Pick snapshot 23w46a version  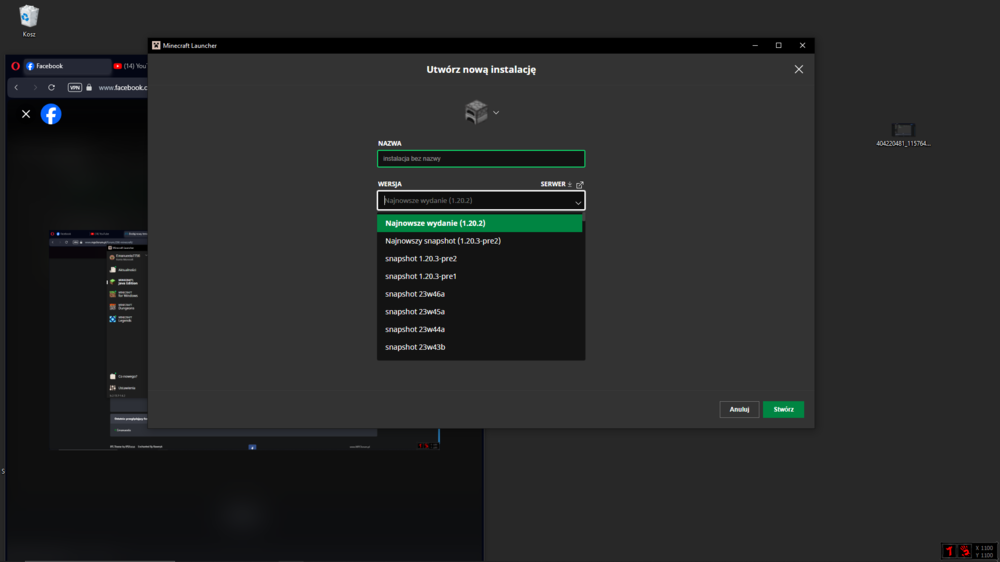[x=480, y=294]
